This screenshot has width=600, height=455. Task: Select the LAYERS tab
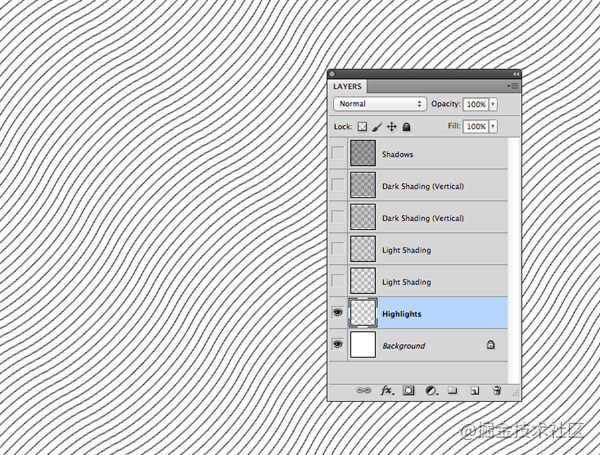(347, 86)
